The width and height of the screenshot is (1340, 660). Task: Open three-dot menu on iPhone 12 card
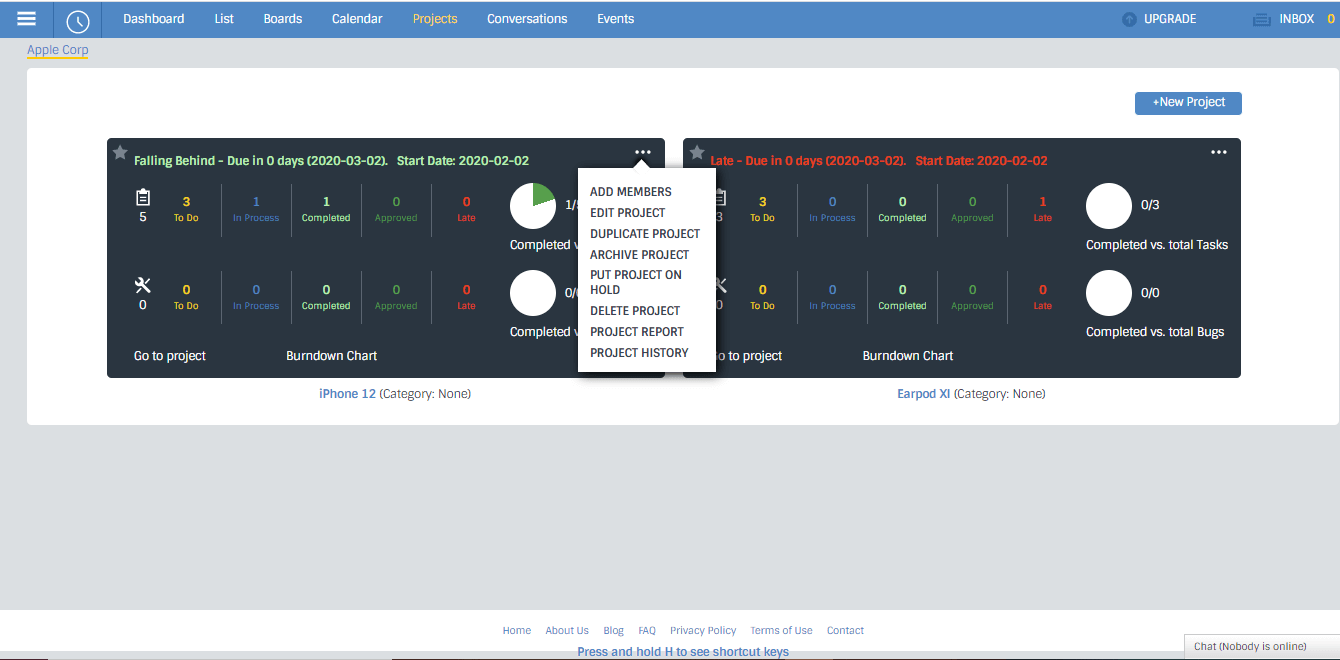(x=642, y=152)
